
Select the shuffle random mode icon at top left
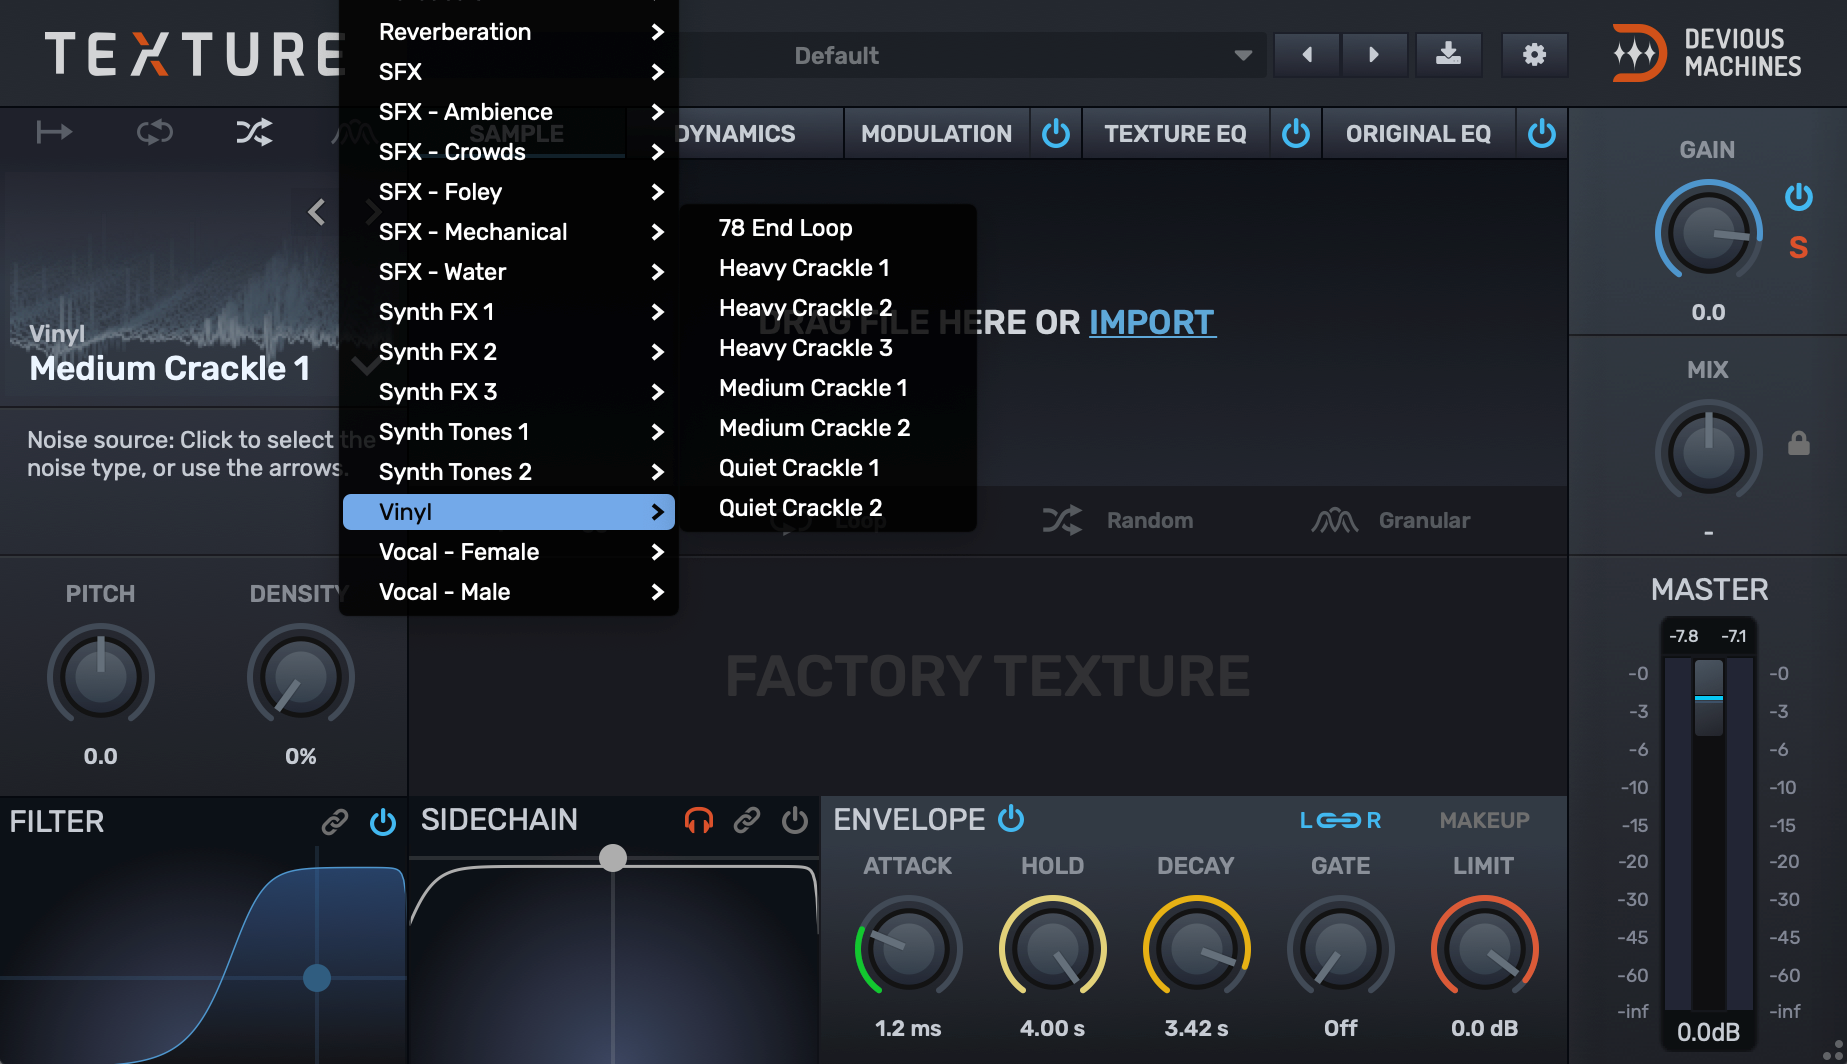254,132
